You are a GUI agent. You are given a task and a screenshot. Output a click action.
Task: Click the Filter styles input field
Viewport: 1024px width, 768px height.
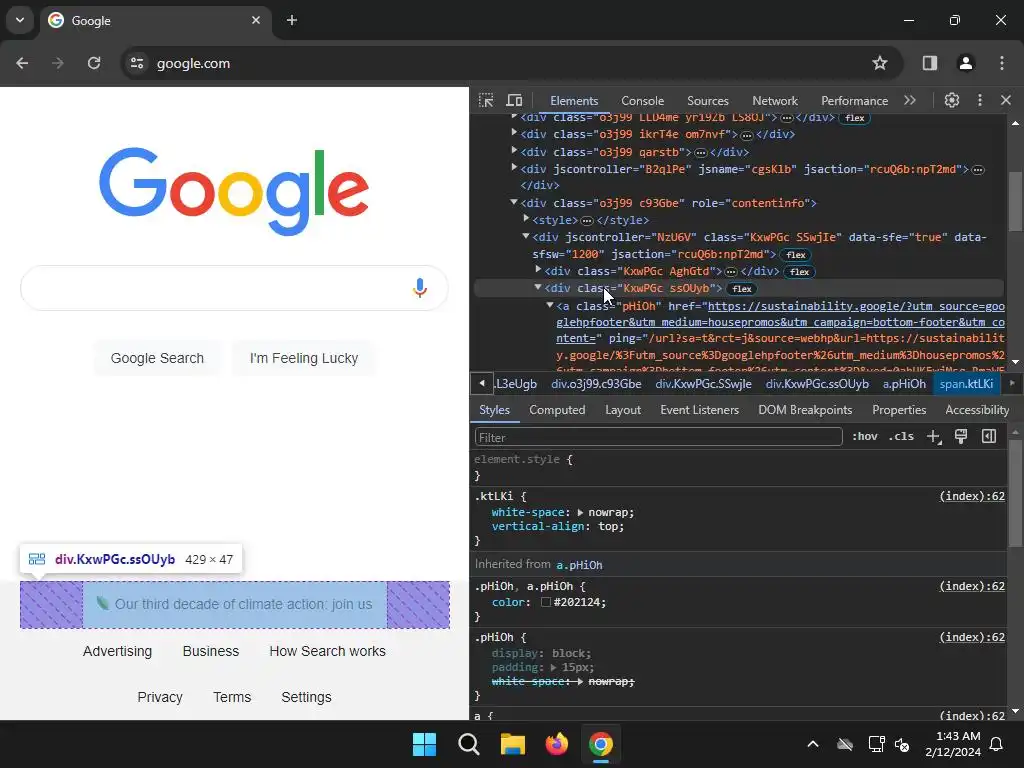coord(658,437)
